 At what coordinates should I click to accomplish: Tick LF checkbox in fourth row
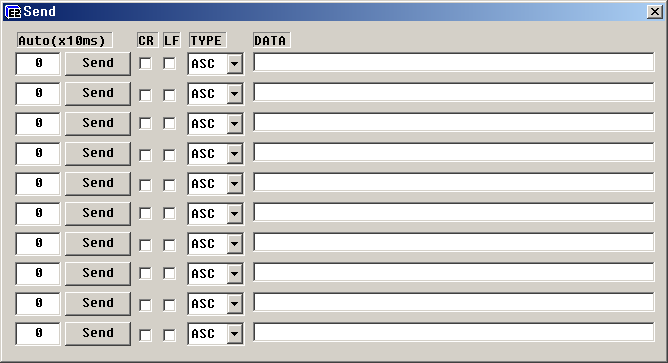tap(169, 155)
